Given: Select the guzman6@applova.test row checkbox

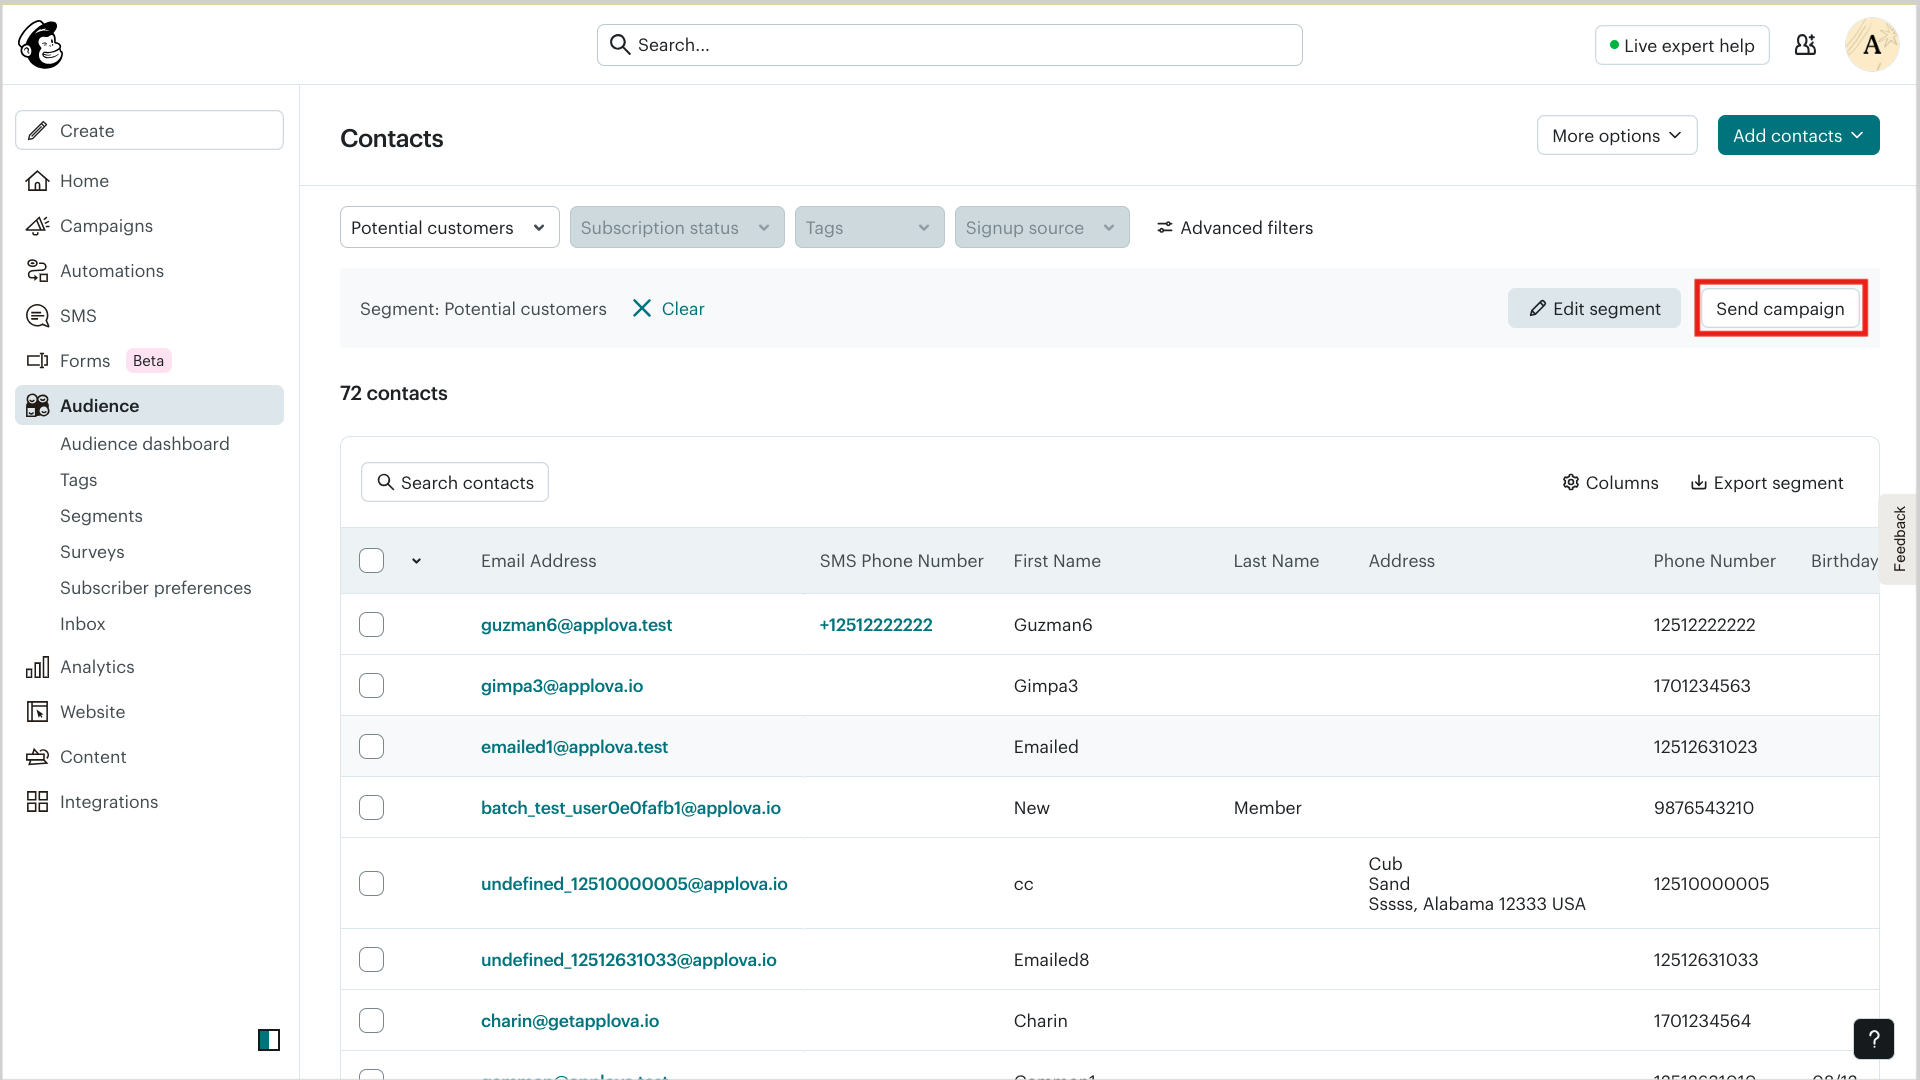Looking at the screenshot, I should [x=371, y=625].
